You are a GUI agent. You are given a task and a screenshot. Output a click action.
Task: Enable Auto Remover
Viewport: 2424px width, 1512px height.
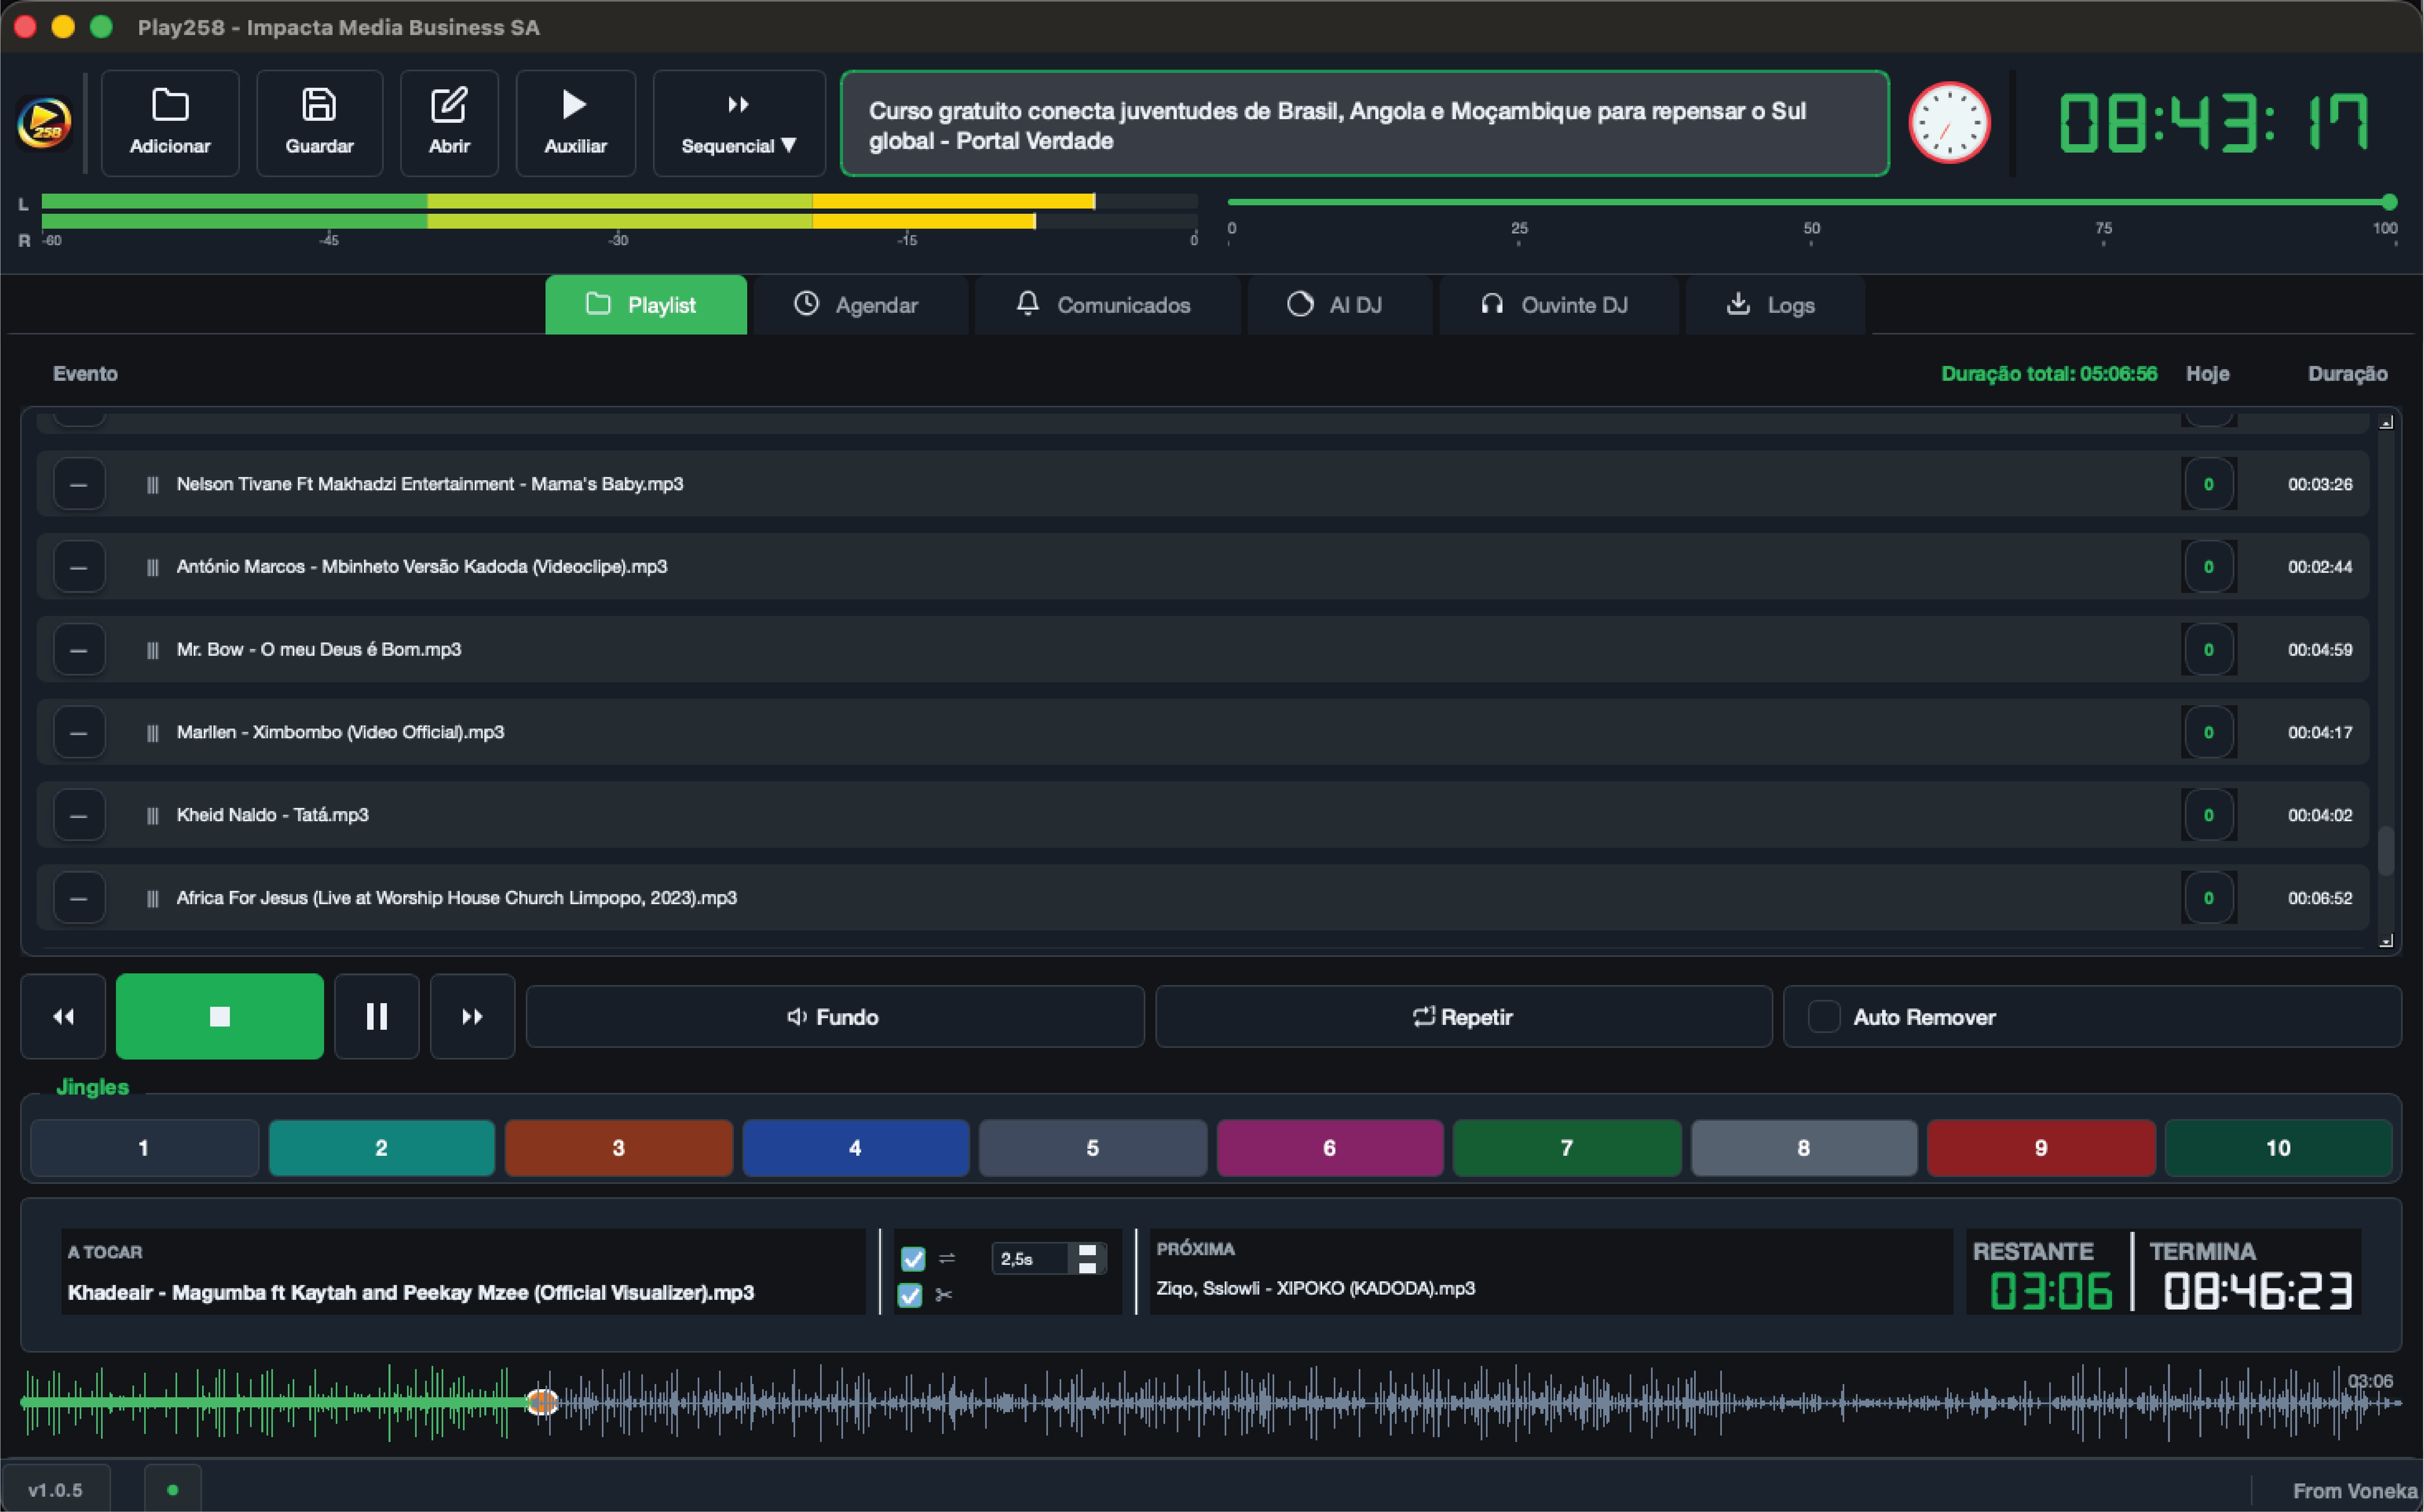pos(1825,1016)
